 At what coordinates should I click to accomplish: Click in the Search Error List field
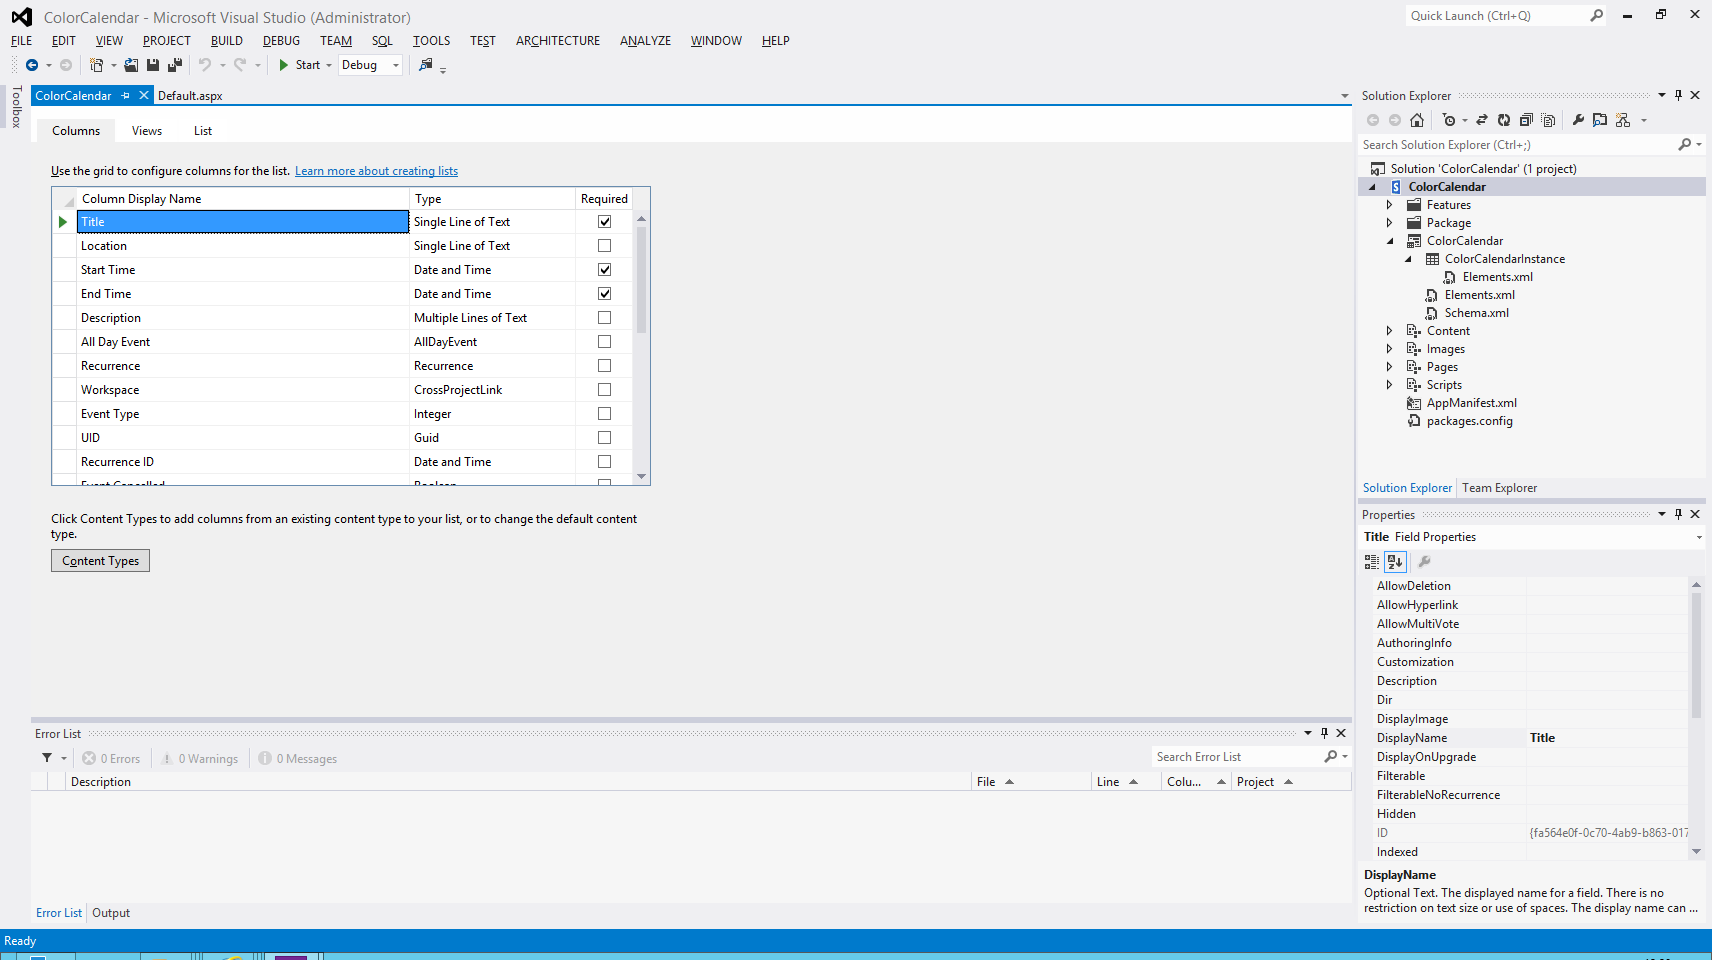1237,757
